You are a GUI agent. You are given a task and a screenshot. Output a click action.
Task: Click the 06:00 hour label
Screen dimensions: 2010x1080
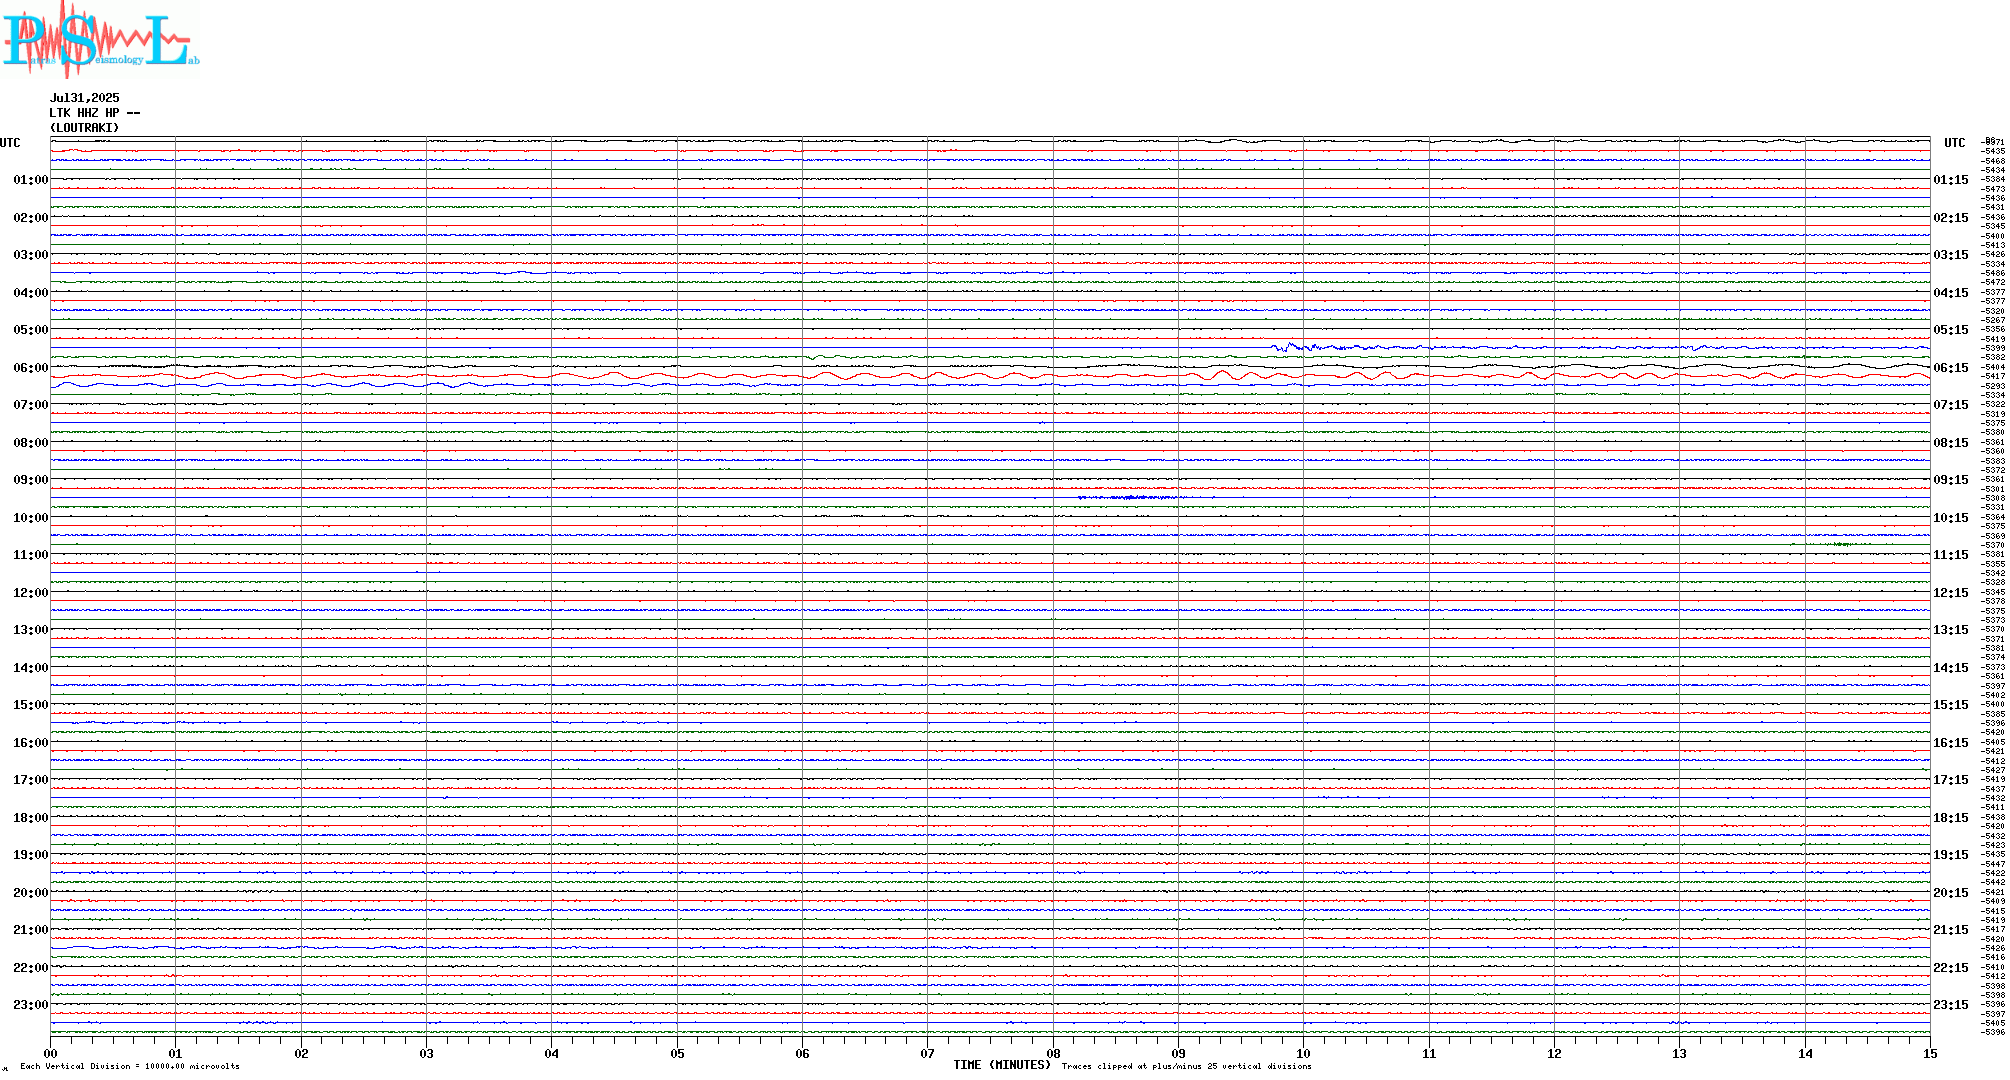[x=31, y=368]
